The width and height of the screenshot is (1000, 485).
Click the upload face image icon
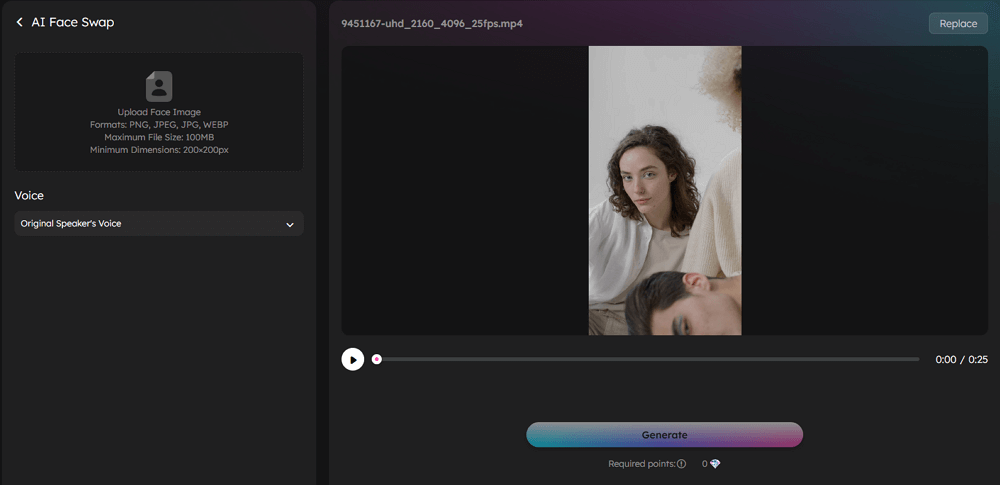tap(159, 86)
